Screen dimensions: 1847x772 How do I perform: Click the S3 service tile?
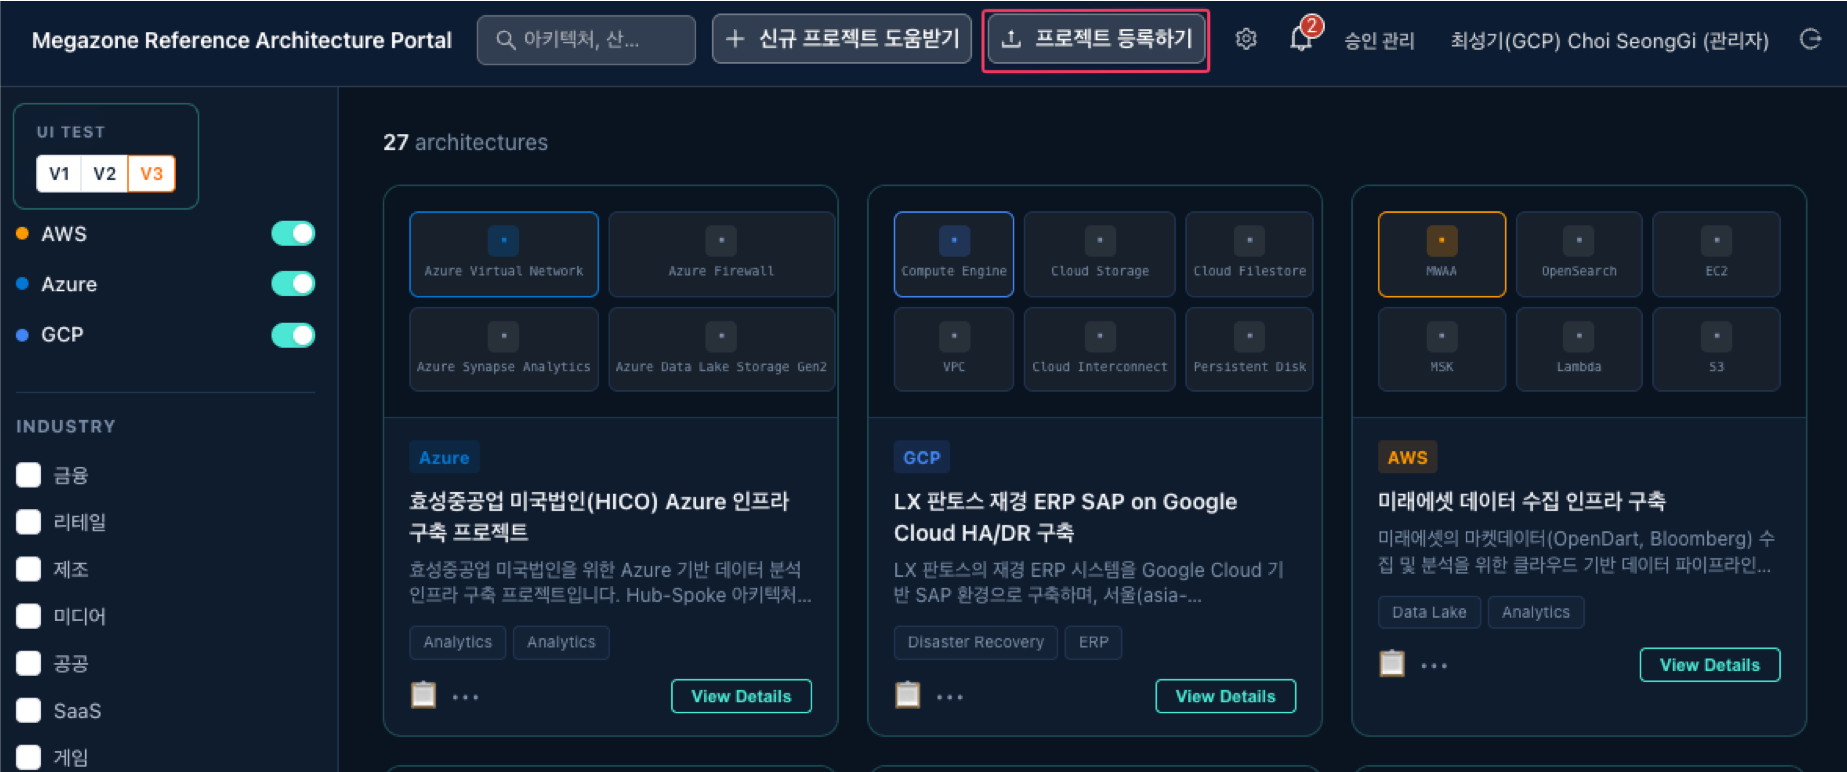1716,349
